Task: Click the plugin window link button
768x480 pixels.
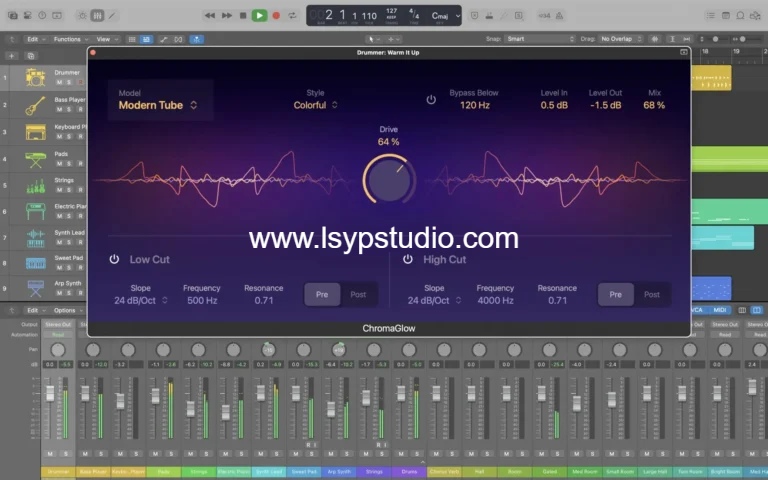Action: (684, 52)
